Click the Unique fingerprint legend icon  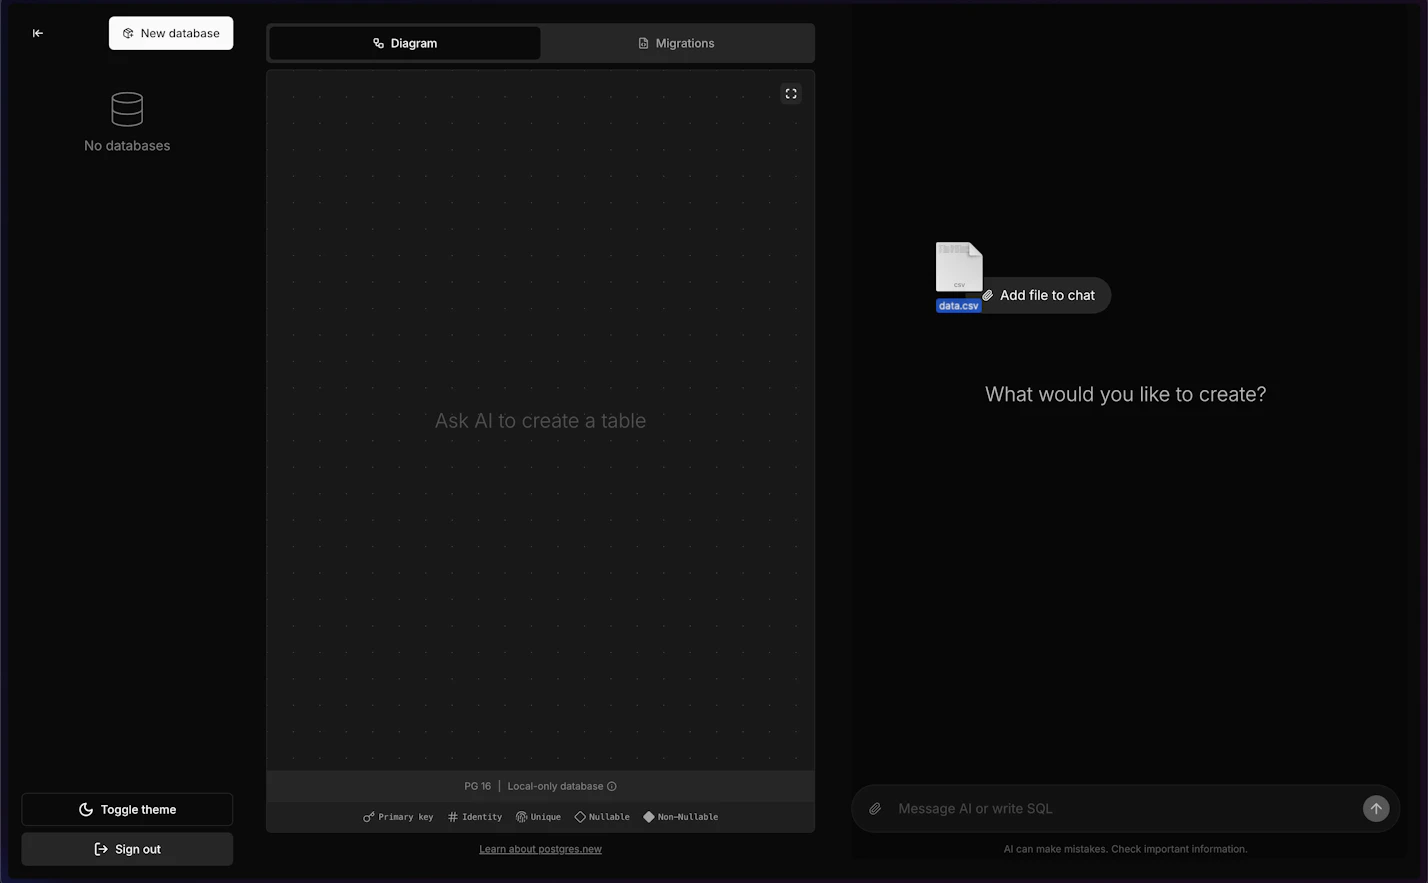tap(521, 817)
